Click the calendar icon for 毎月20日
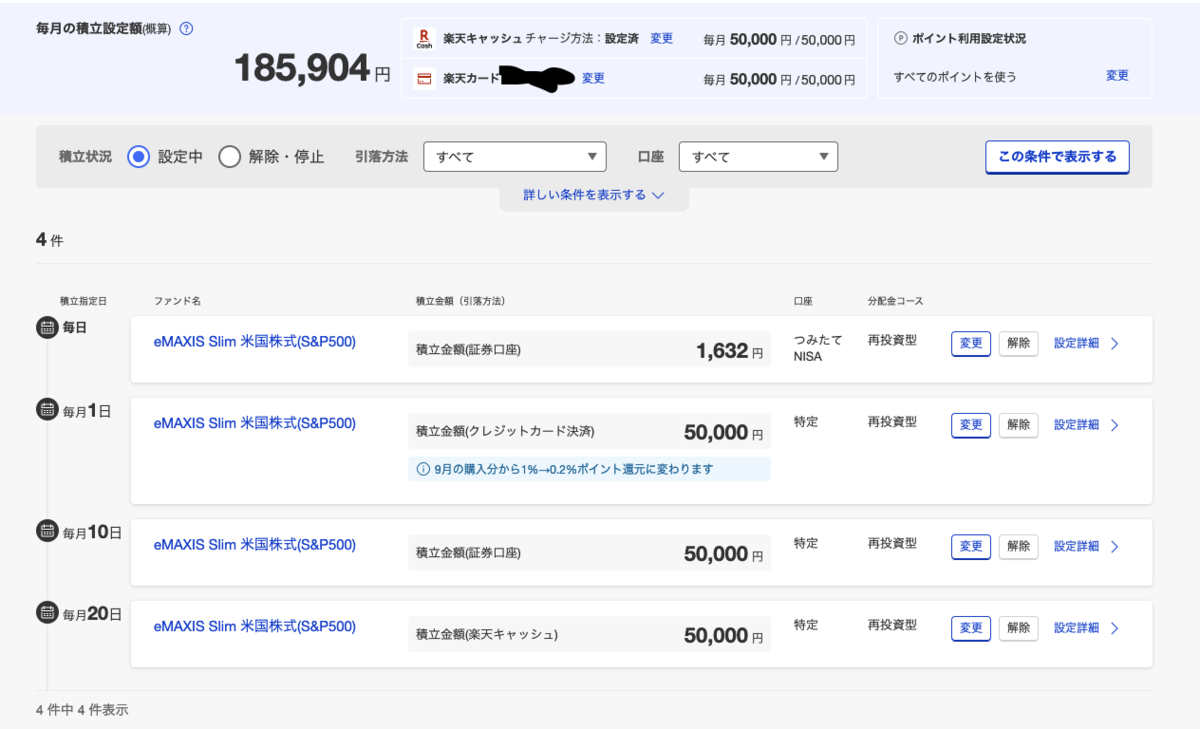The height and width of the screenshot is (729, 1200). (47, 612)
